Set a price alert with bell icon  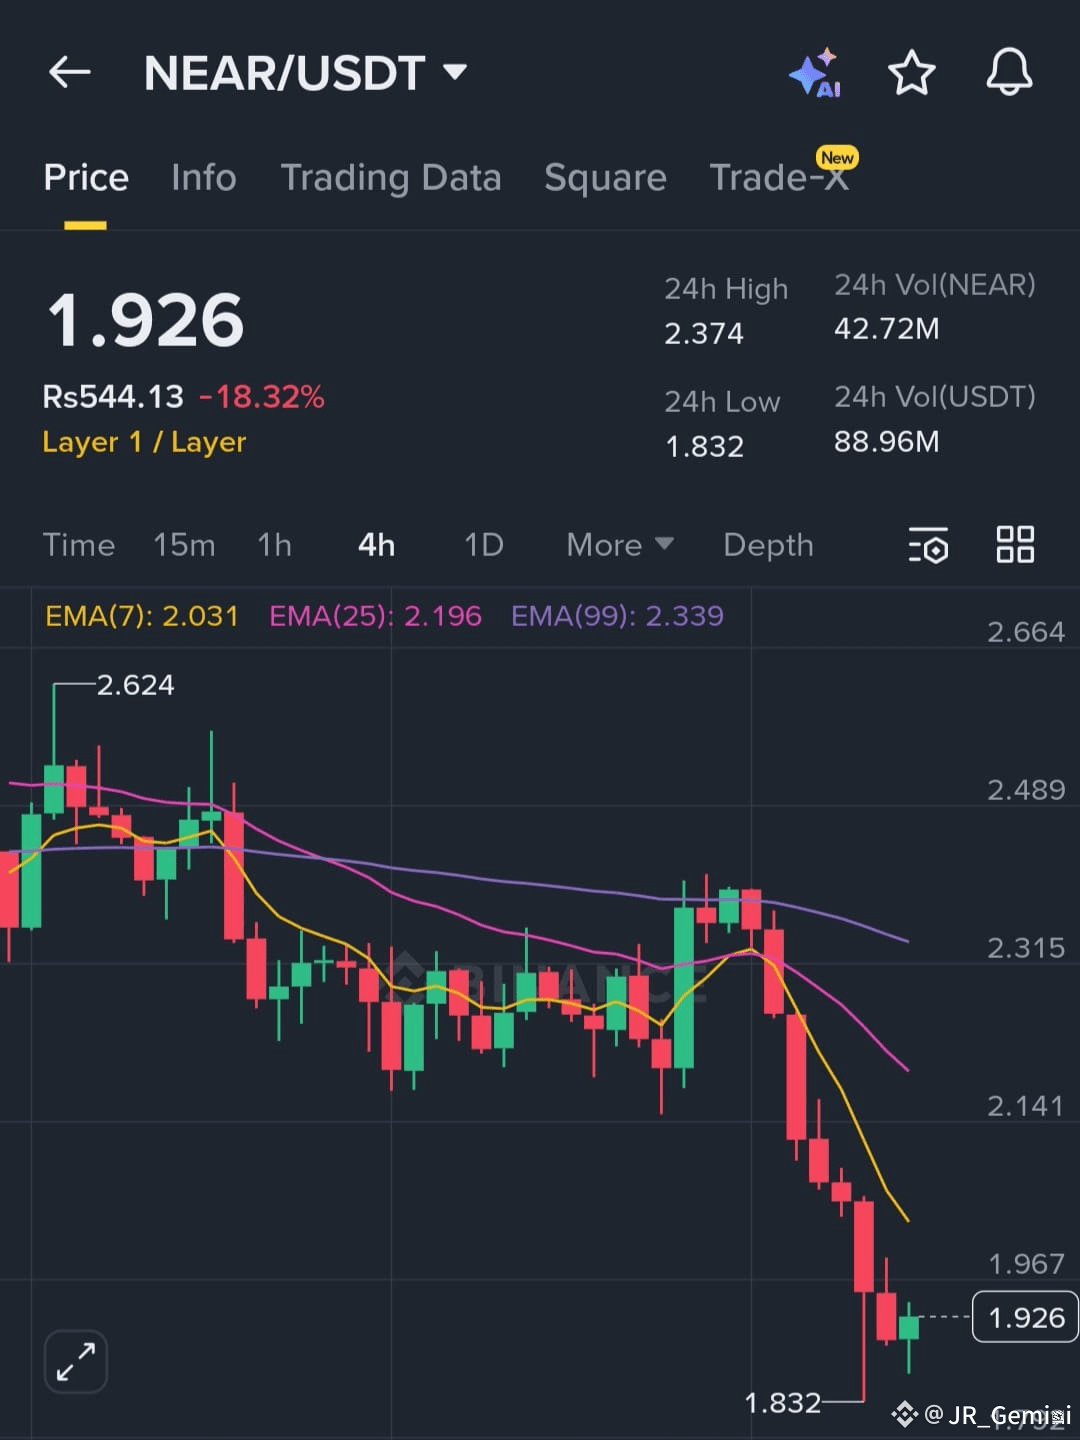(1009, 72)
